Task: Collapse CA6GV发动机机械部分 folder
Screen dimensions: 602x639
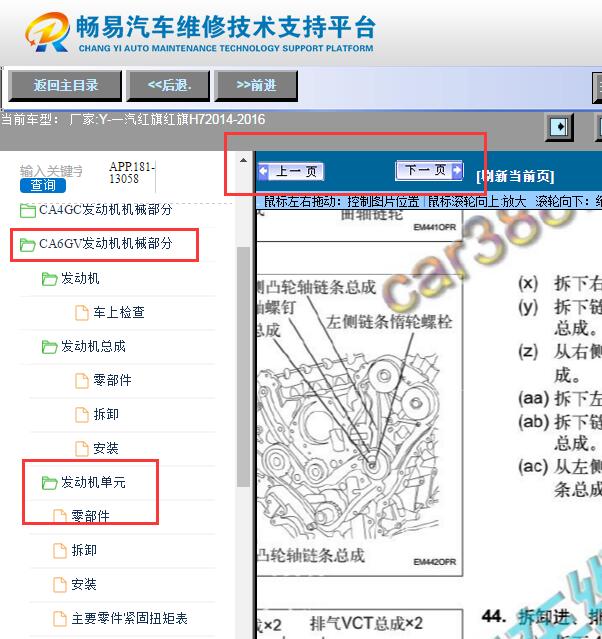Action: coord(106,244)
